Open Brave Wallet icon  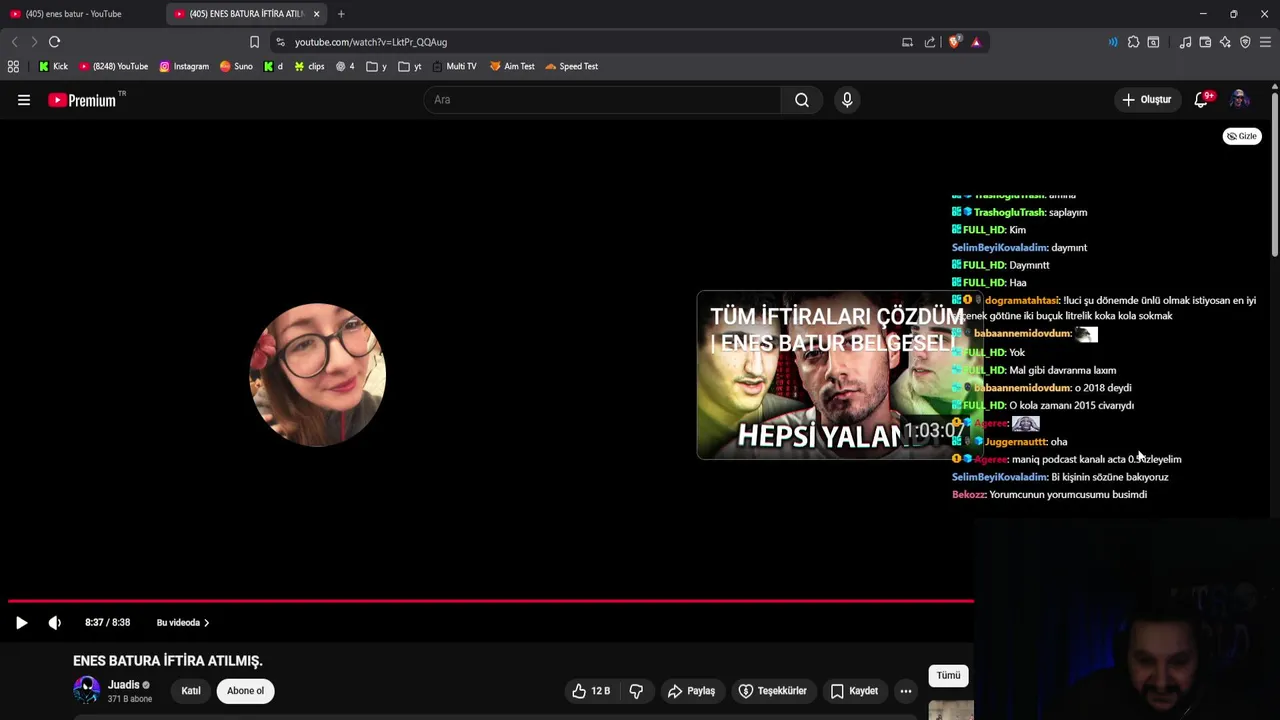click(x=1205, y=42)
